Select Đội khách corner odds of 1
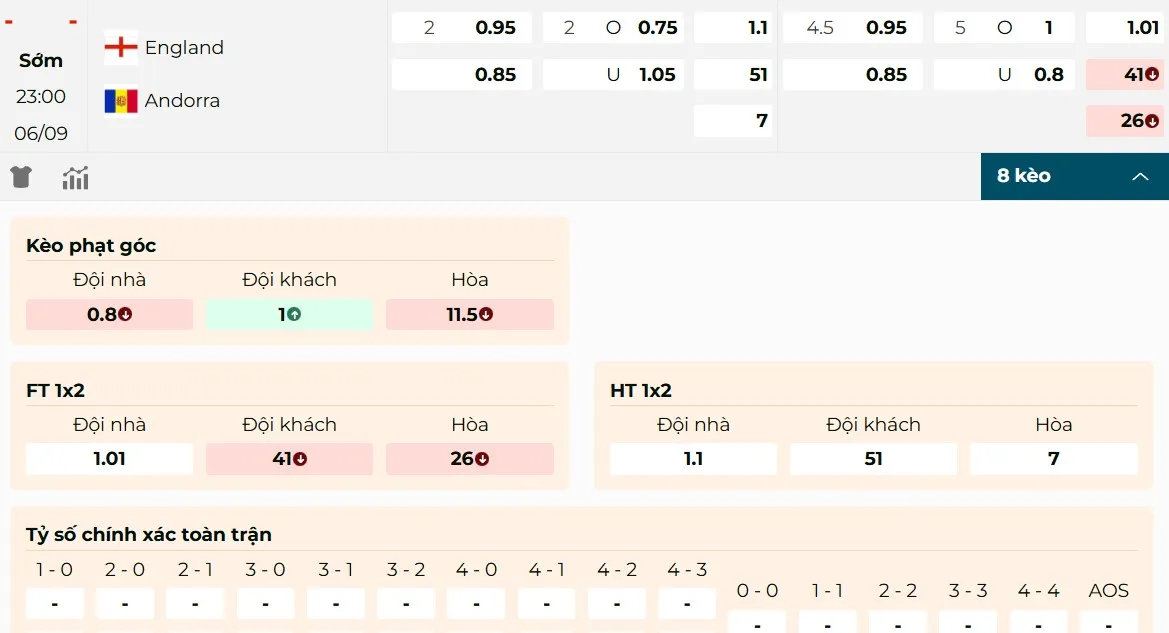The width and height of the screenshot is (1169, 633). [x=289, y=314]
